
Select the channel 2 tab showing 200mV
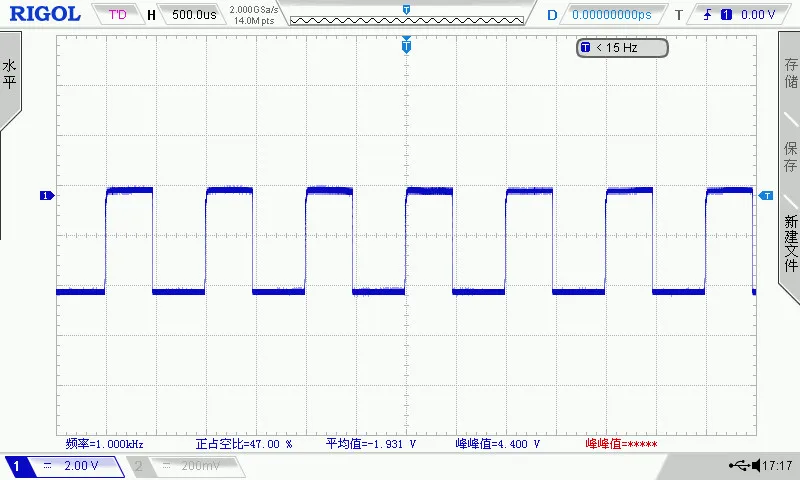[185, 466]
